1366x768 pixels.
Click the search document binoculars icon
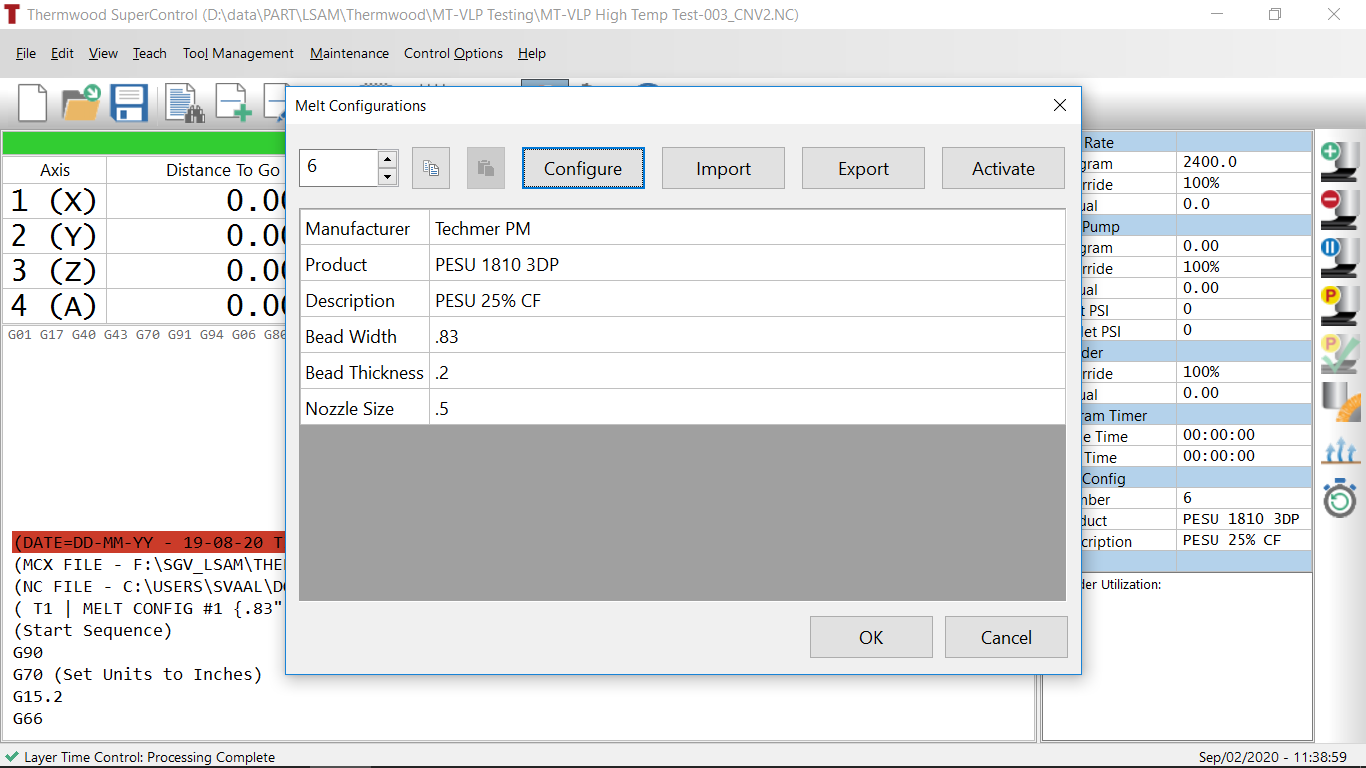185,103
